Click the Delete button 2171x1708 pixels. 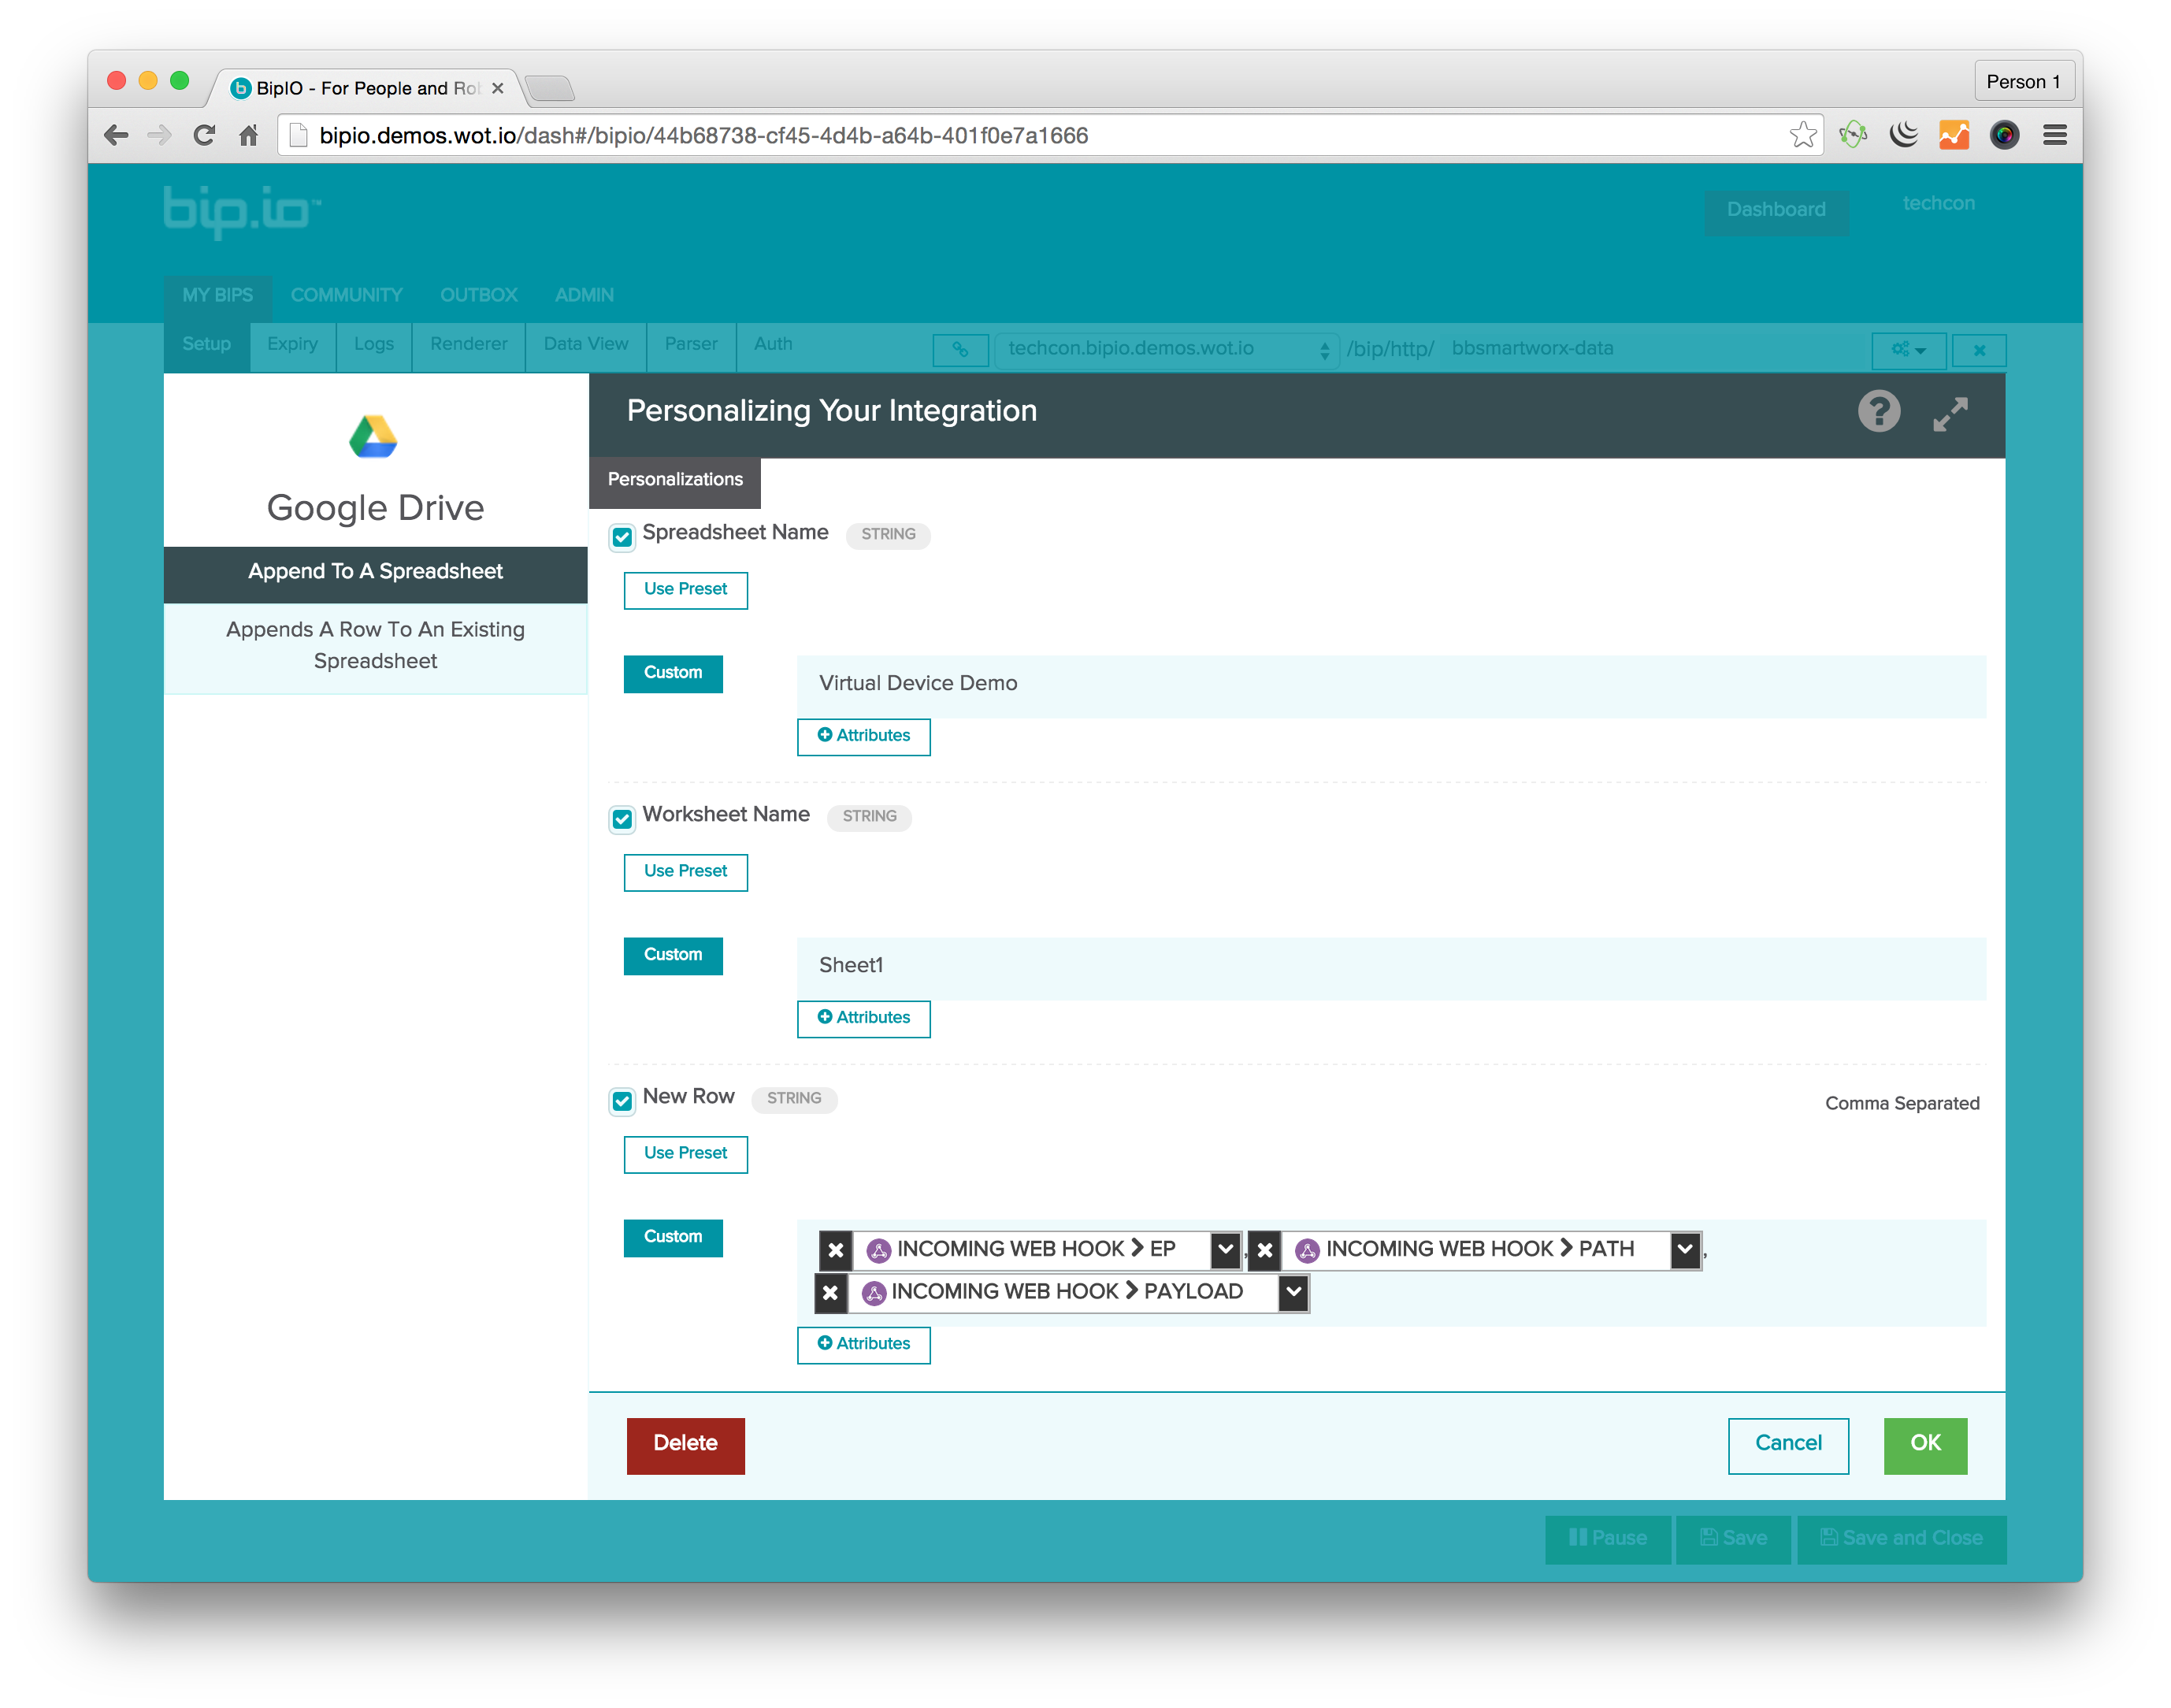pyautogui.click(x=684, y=1442)
